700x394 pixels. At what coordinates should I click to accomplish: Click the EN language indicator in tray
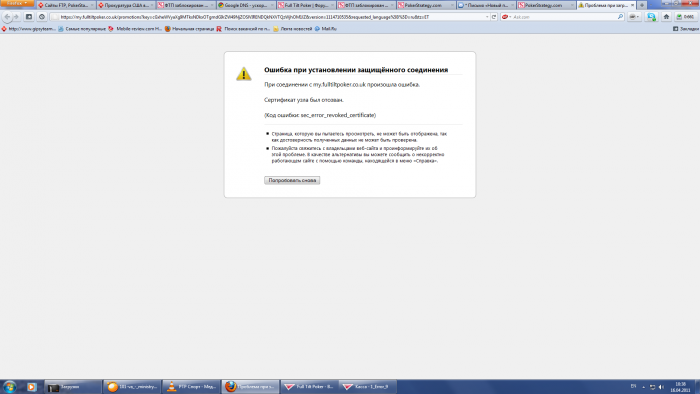coord(633,386)
